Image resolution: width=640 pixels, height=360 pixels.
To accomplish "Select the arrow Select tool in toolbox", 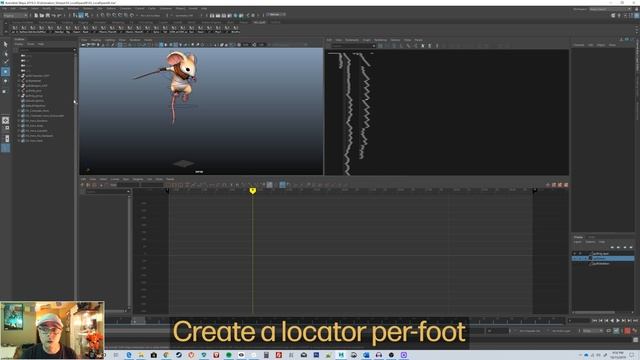I will (x=5, y=44).
